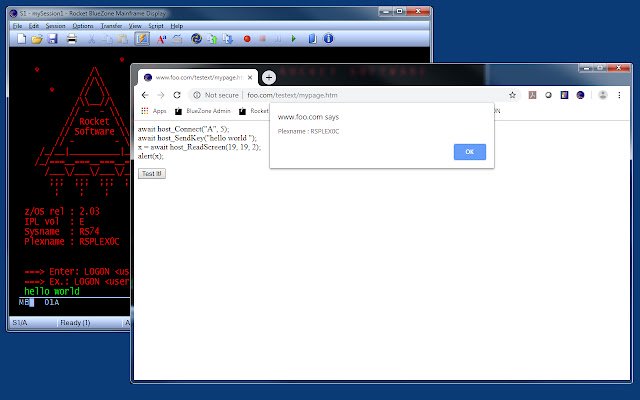This screenshot has height=400, width=640.
Task: Click the Test It! button on page
Action: tap(152, 173)
